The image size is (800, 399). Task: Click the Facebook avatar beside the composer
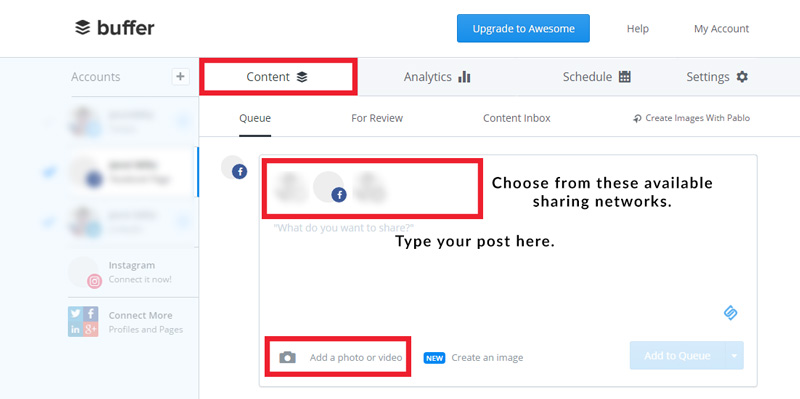[x=234, y=168]
